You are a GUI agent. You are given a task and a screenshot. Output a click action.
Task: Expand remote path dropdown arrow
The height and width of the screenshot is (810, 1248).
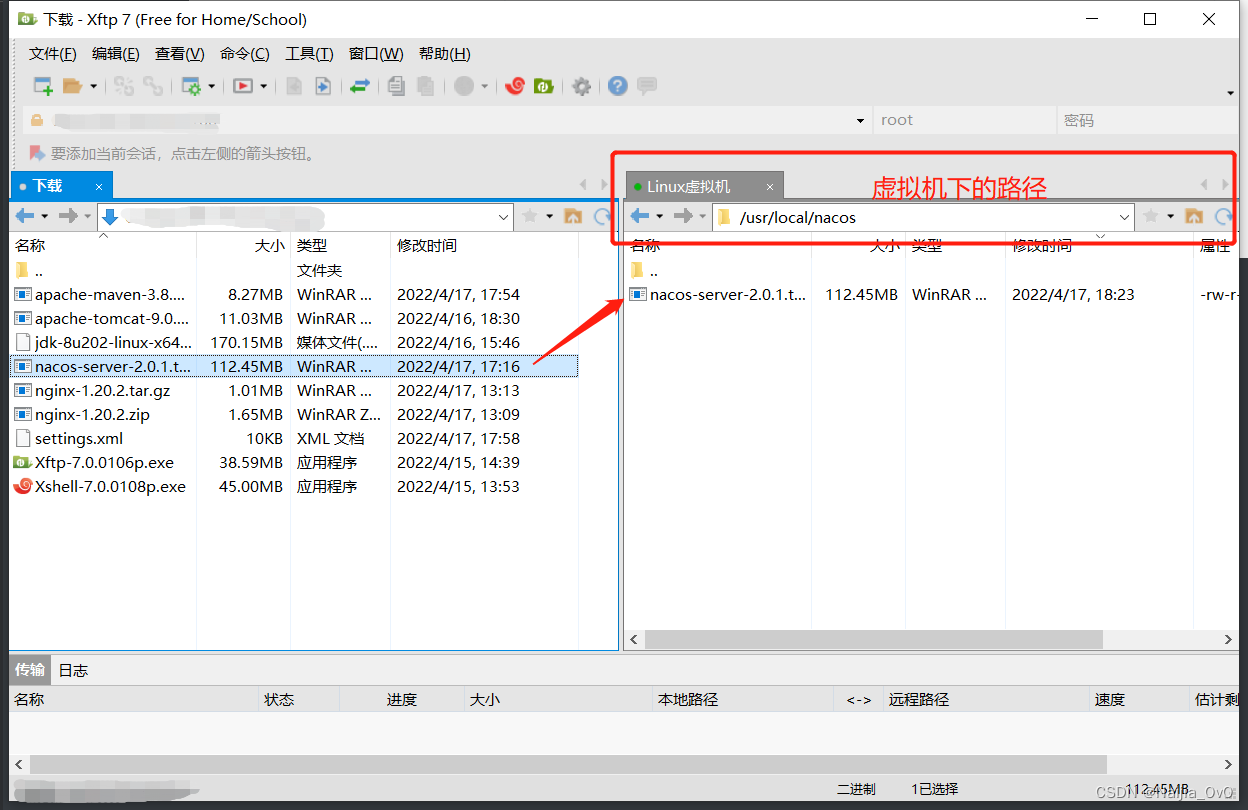click(x=1125, y=217)
